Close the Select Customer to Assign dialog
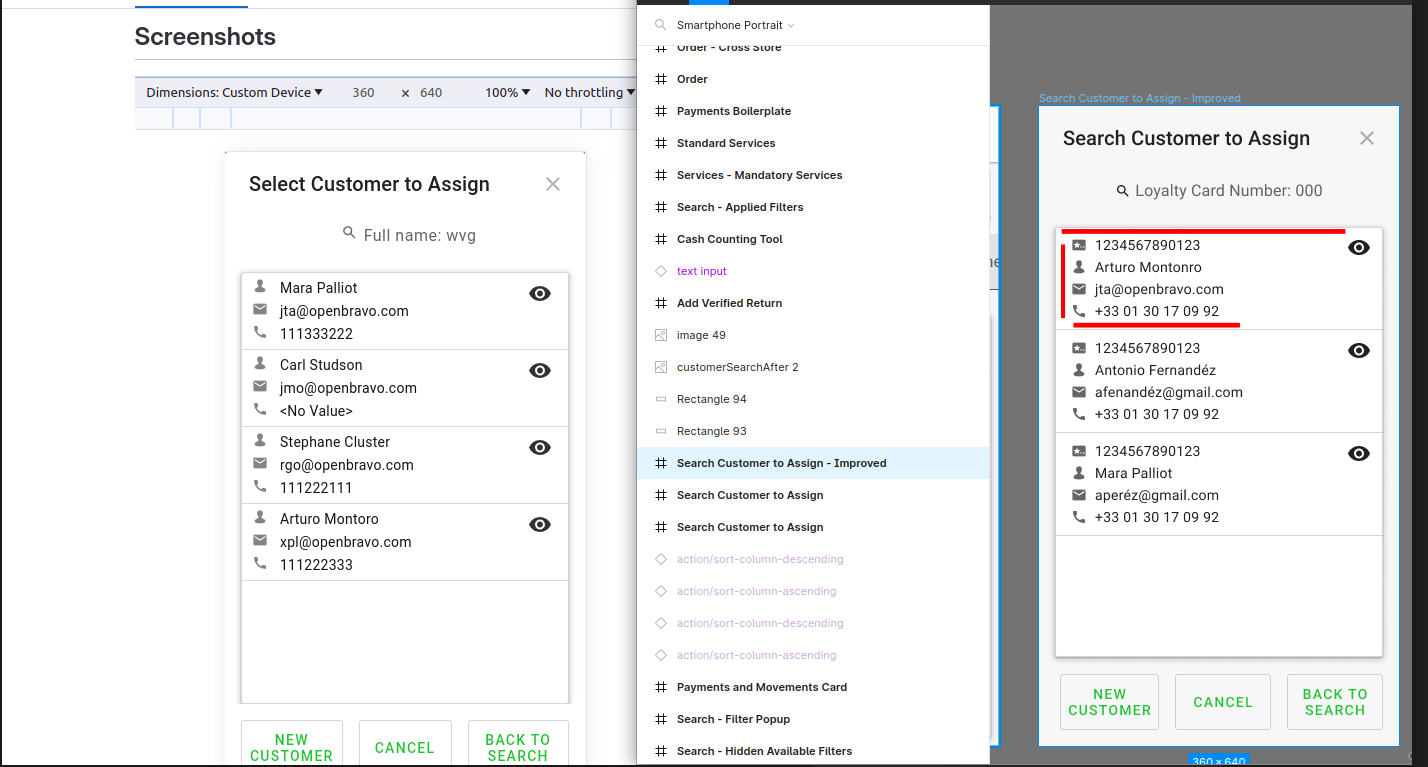 coord(553,184)
